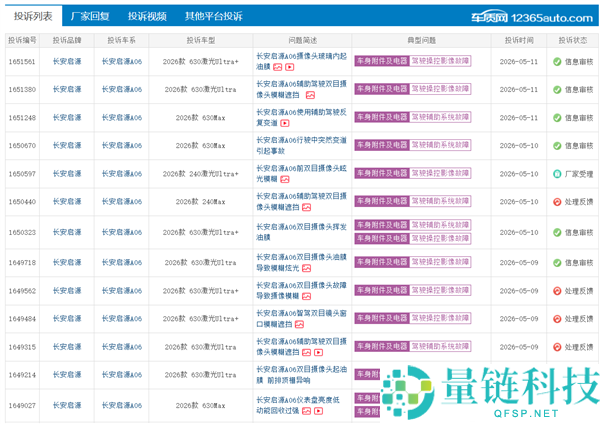This screenshot has height=424, width=600.
Task: Click series link 长安启源A06 in row 1650670
Action: [x=122, y=146]
